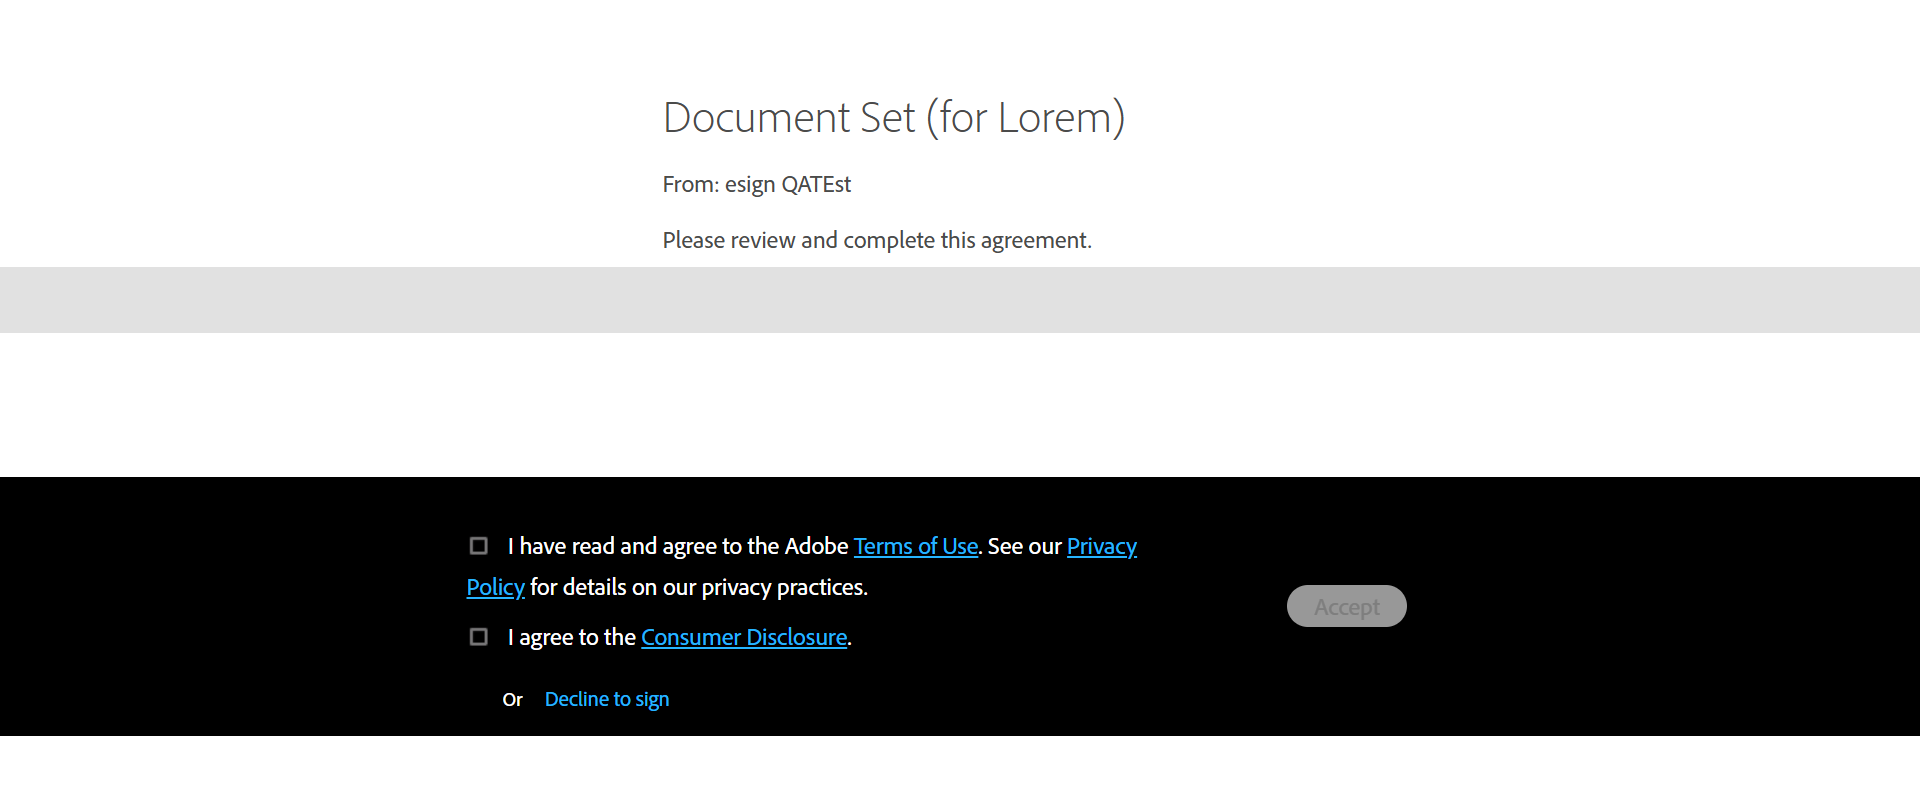This screenshot has height=800, width=1920.
Task: Click the word 'Adobe' in the agreement line
Action: pyautogui.click(x=816, y=547)
